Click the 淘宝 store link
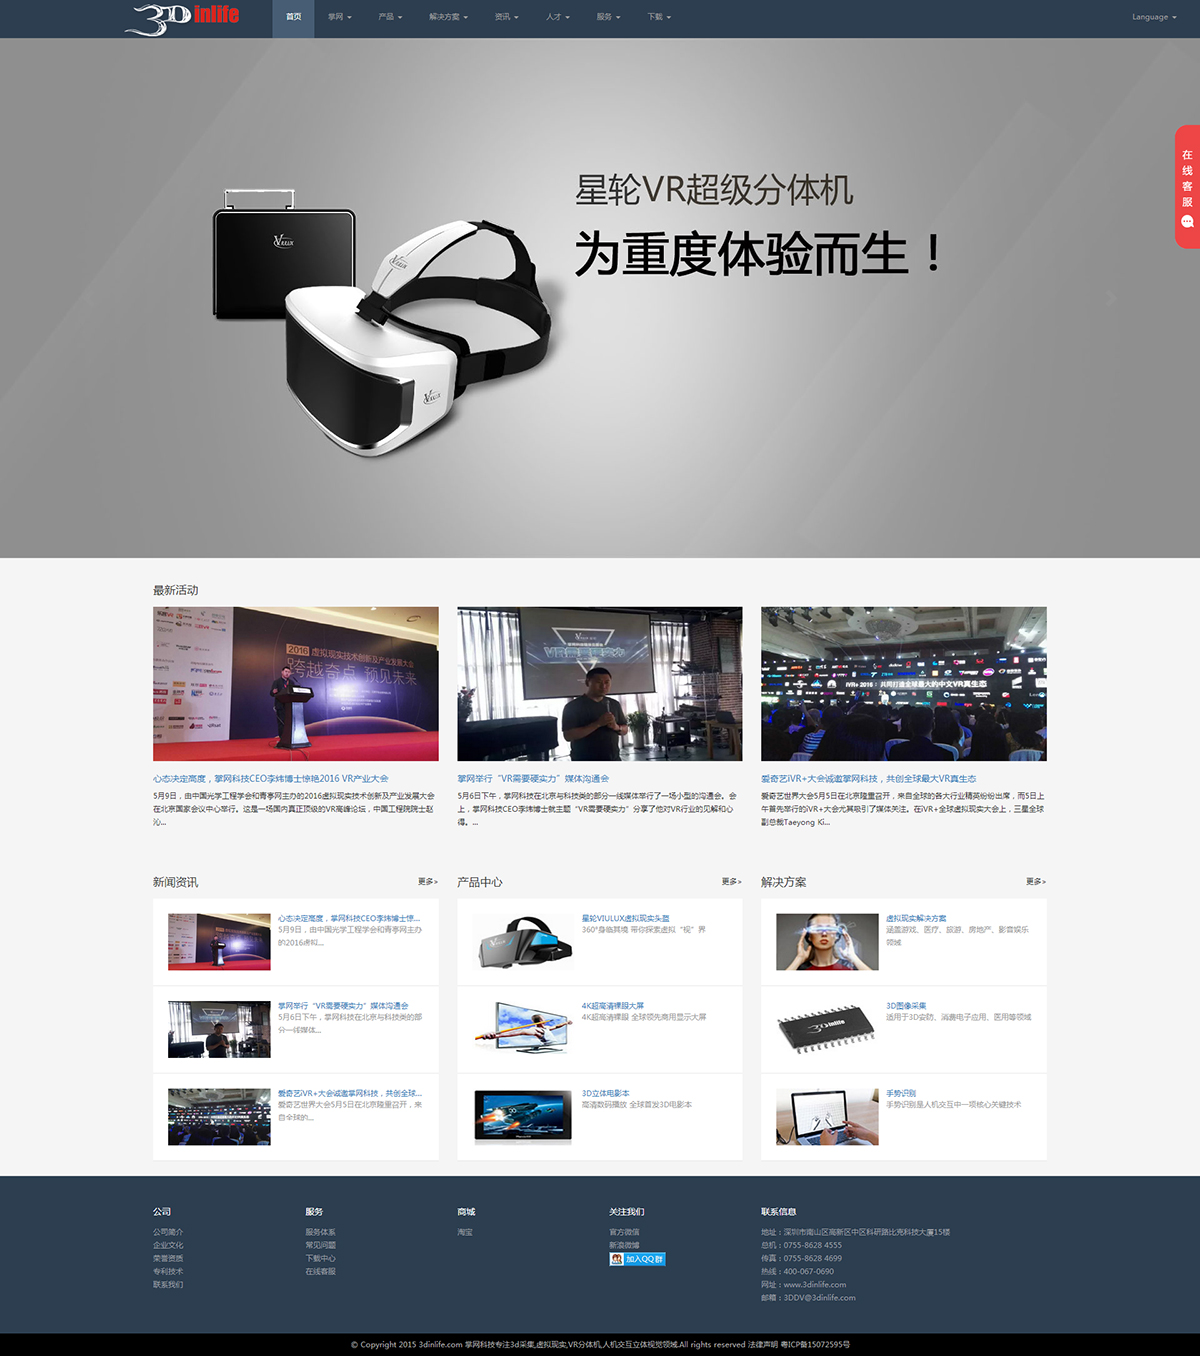Image resolution: width=1200 pixels, height=1356 pixels. 465,1232
